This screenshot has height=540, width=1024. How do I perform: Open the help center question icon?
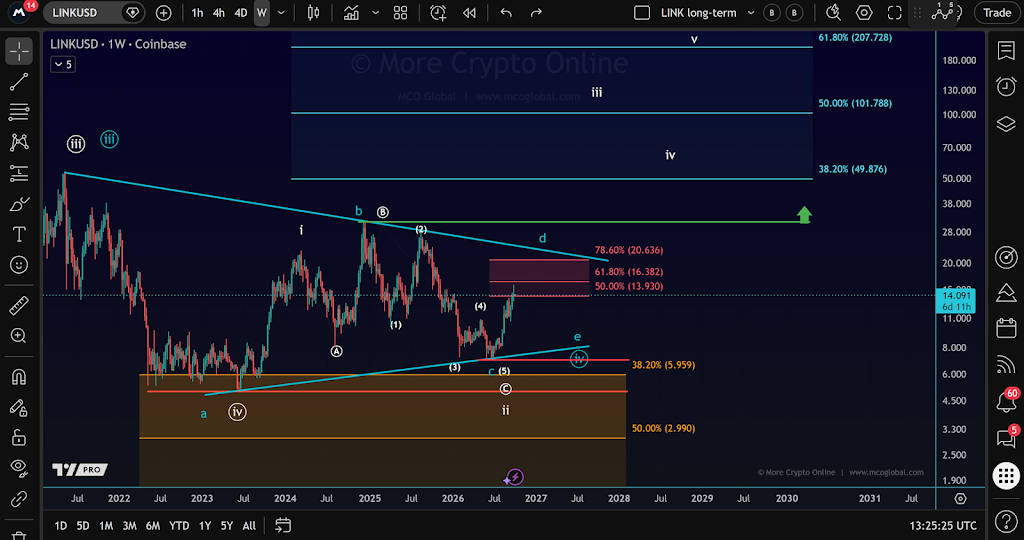click(1006, 522)
